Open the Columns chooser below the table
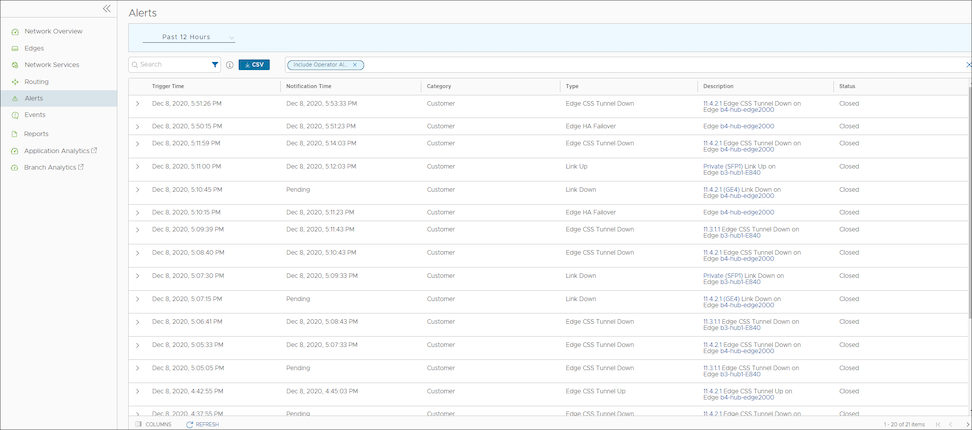 [153, 425]
